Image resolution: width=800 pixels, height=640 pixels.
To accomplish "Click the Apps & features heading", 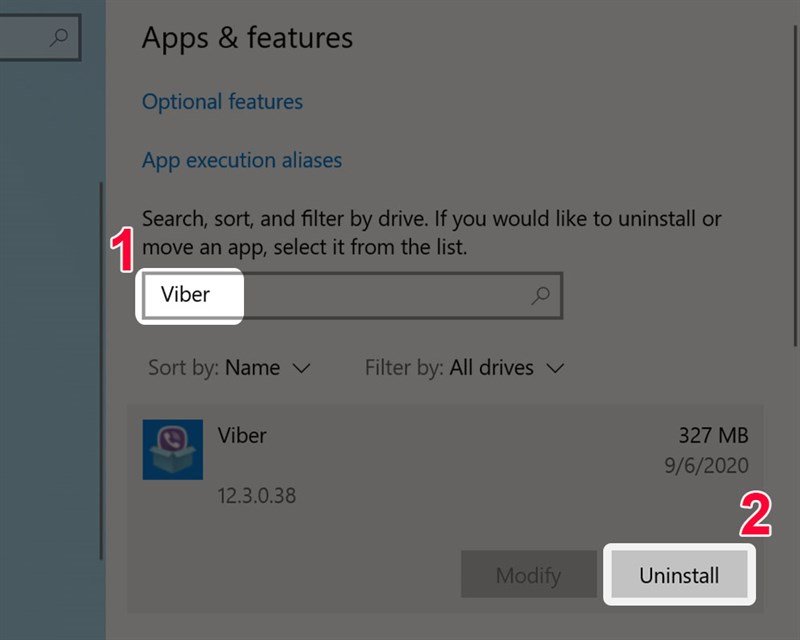I will point(247,38).
